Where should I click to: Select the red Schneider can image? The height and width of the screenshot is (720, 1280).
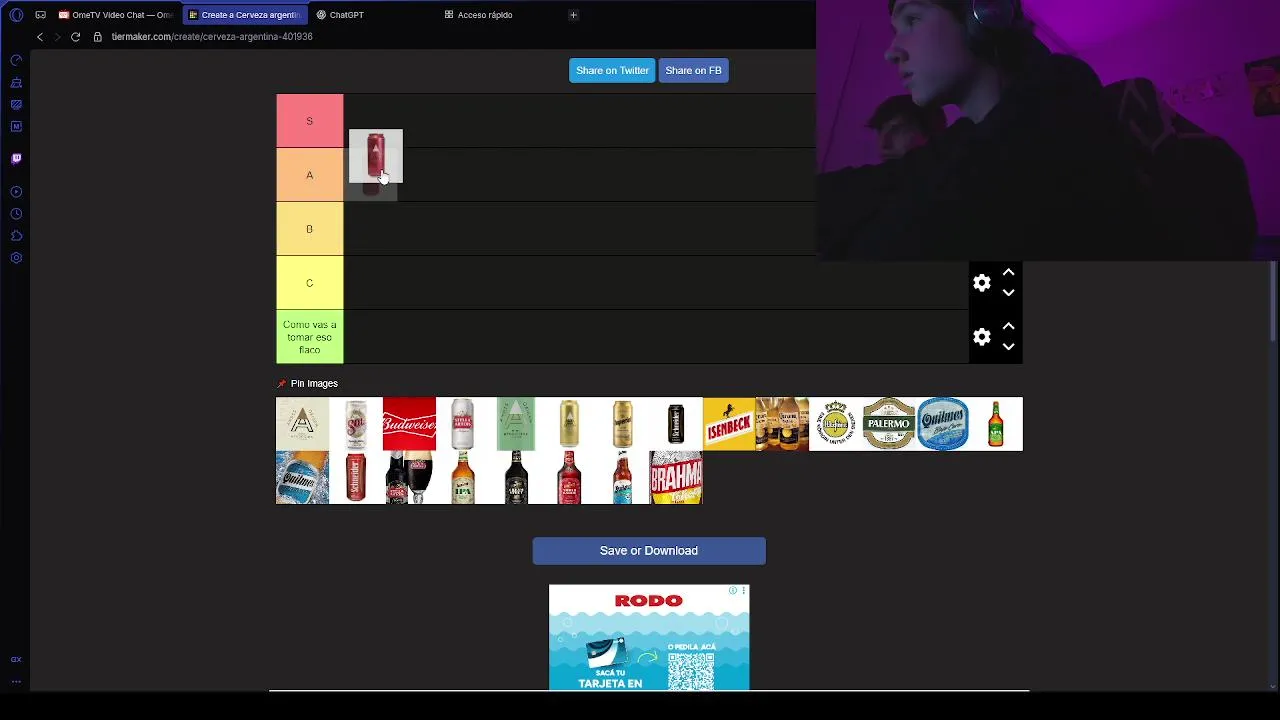coord(356,478)
